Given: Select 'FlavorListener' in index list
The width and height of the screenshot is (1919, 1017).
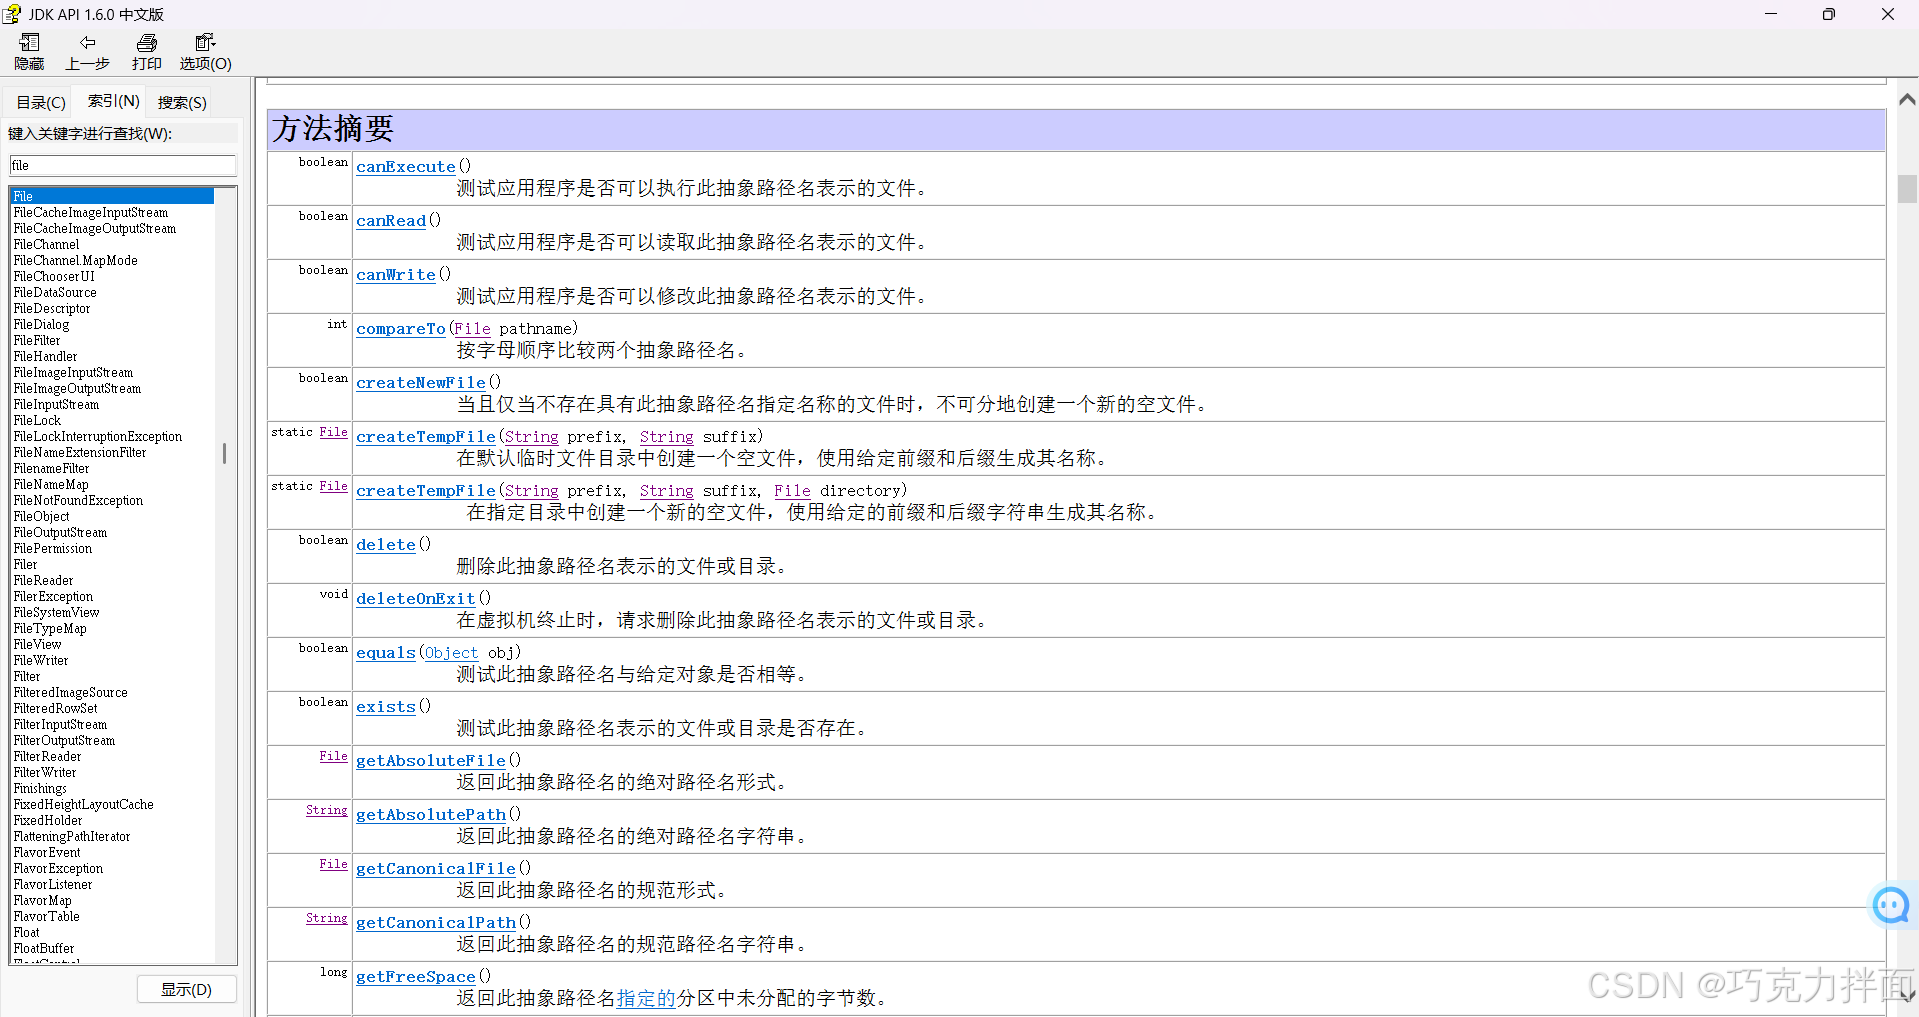Looking at the screenshot, I should tap(52, 884).
